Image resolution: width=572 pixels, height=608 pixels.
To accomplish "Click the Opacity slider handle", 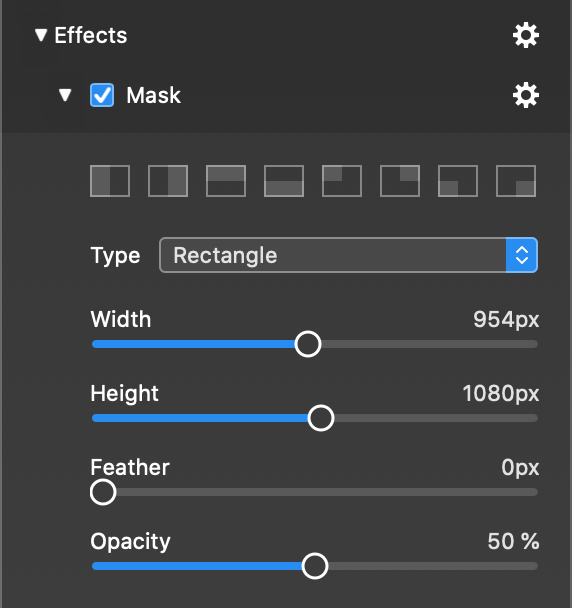I will [x=315, y=566].
